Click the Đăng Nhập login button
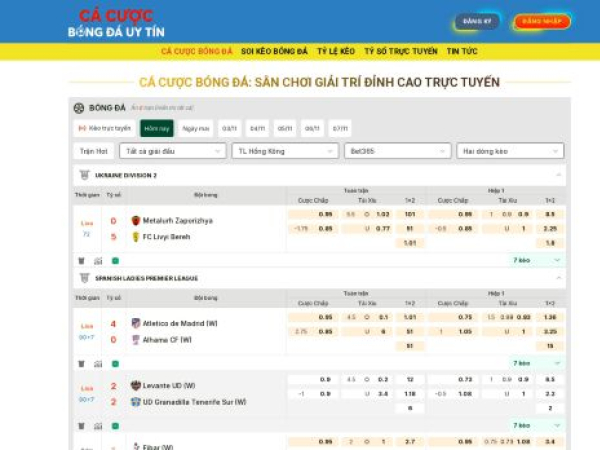 point(542,21)
